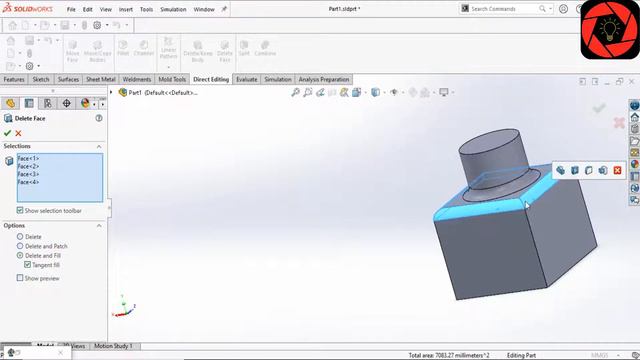The width and height of the screenshot is (640, 360).
Task: Open View Orientation cube icon
Action: [356, 93]
